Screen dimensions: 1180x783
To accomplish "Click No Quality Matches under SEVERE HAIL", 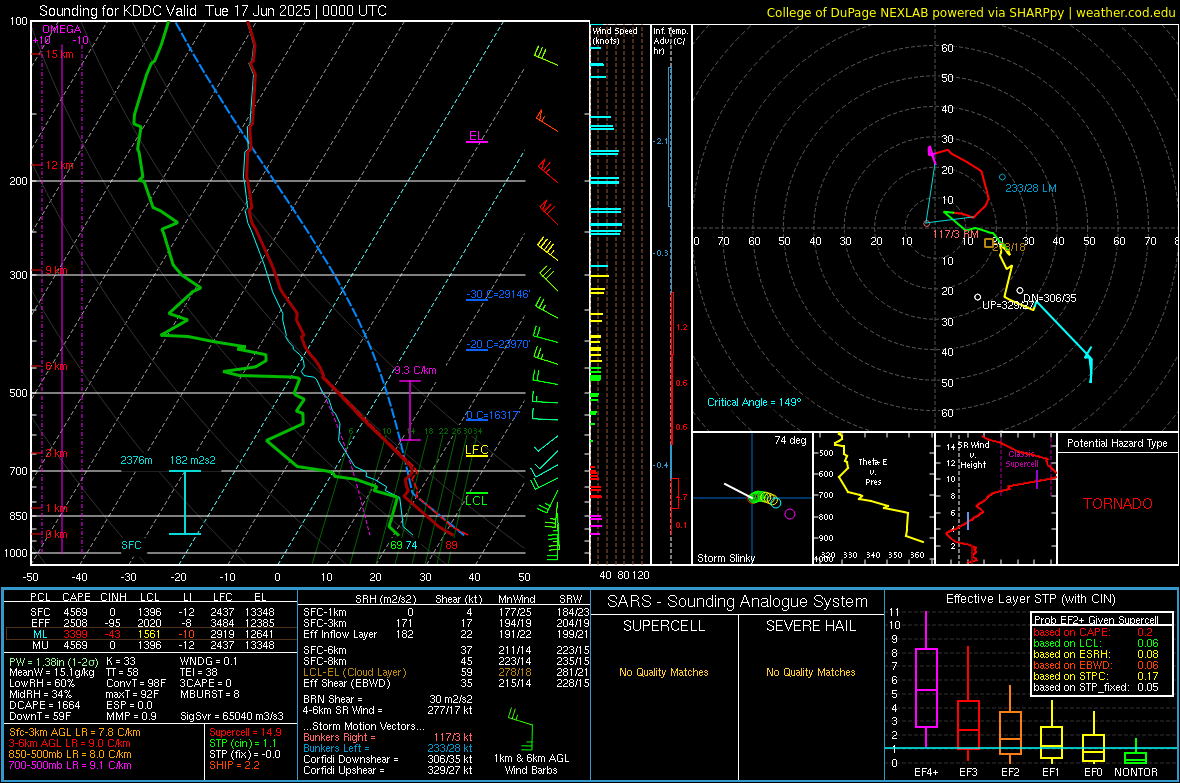I will [x=810, y=672].
